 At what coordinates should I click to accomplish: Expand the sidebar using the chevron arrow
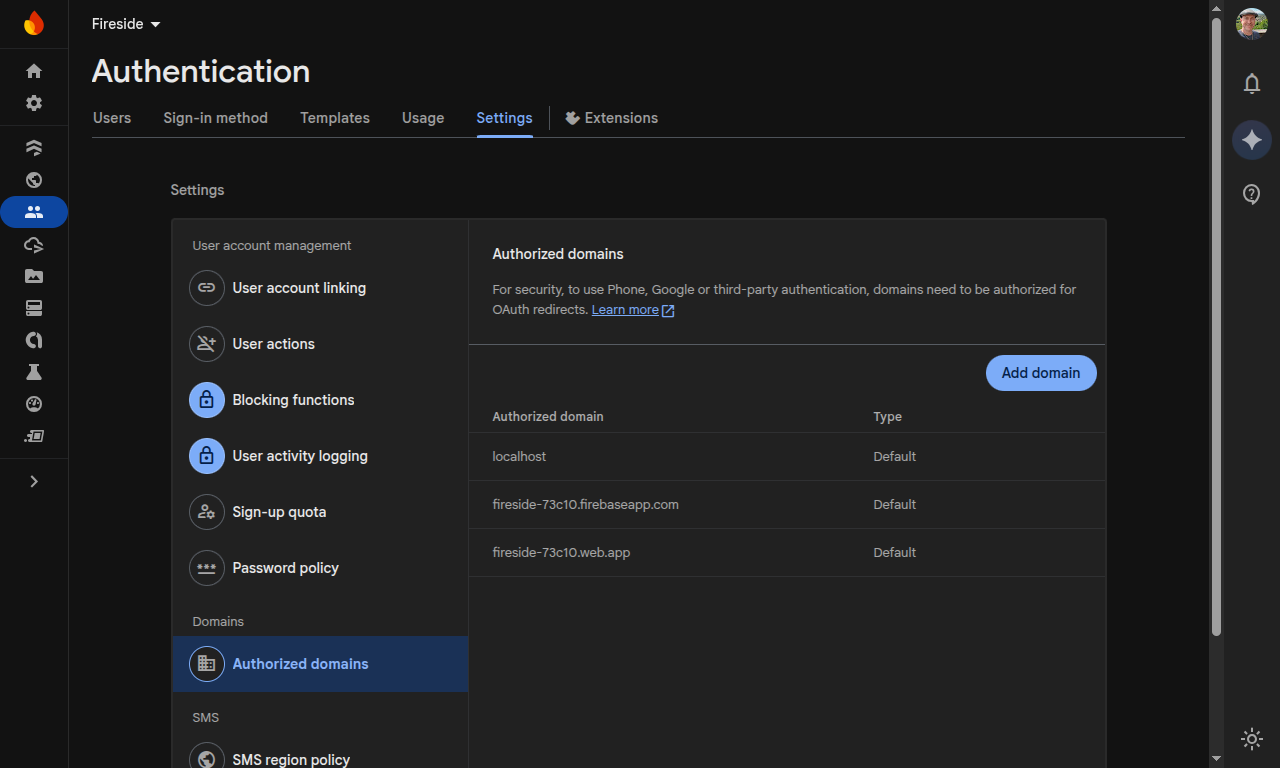33,481
